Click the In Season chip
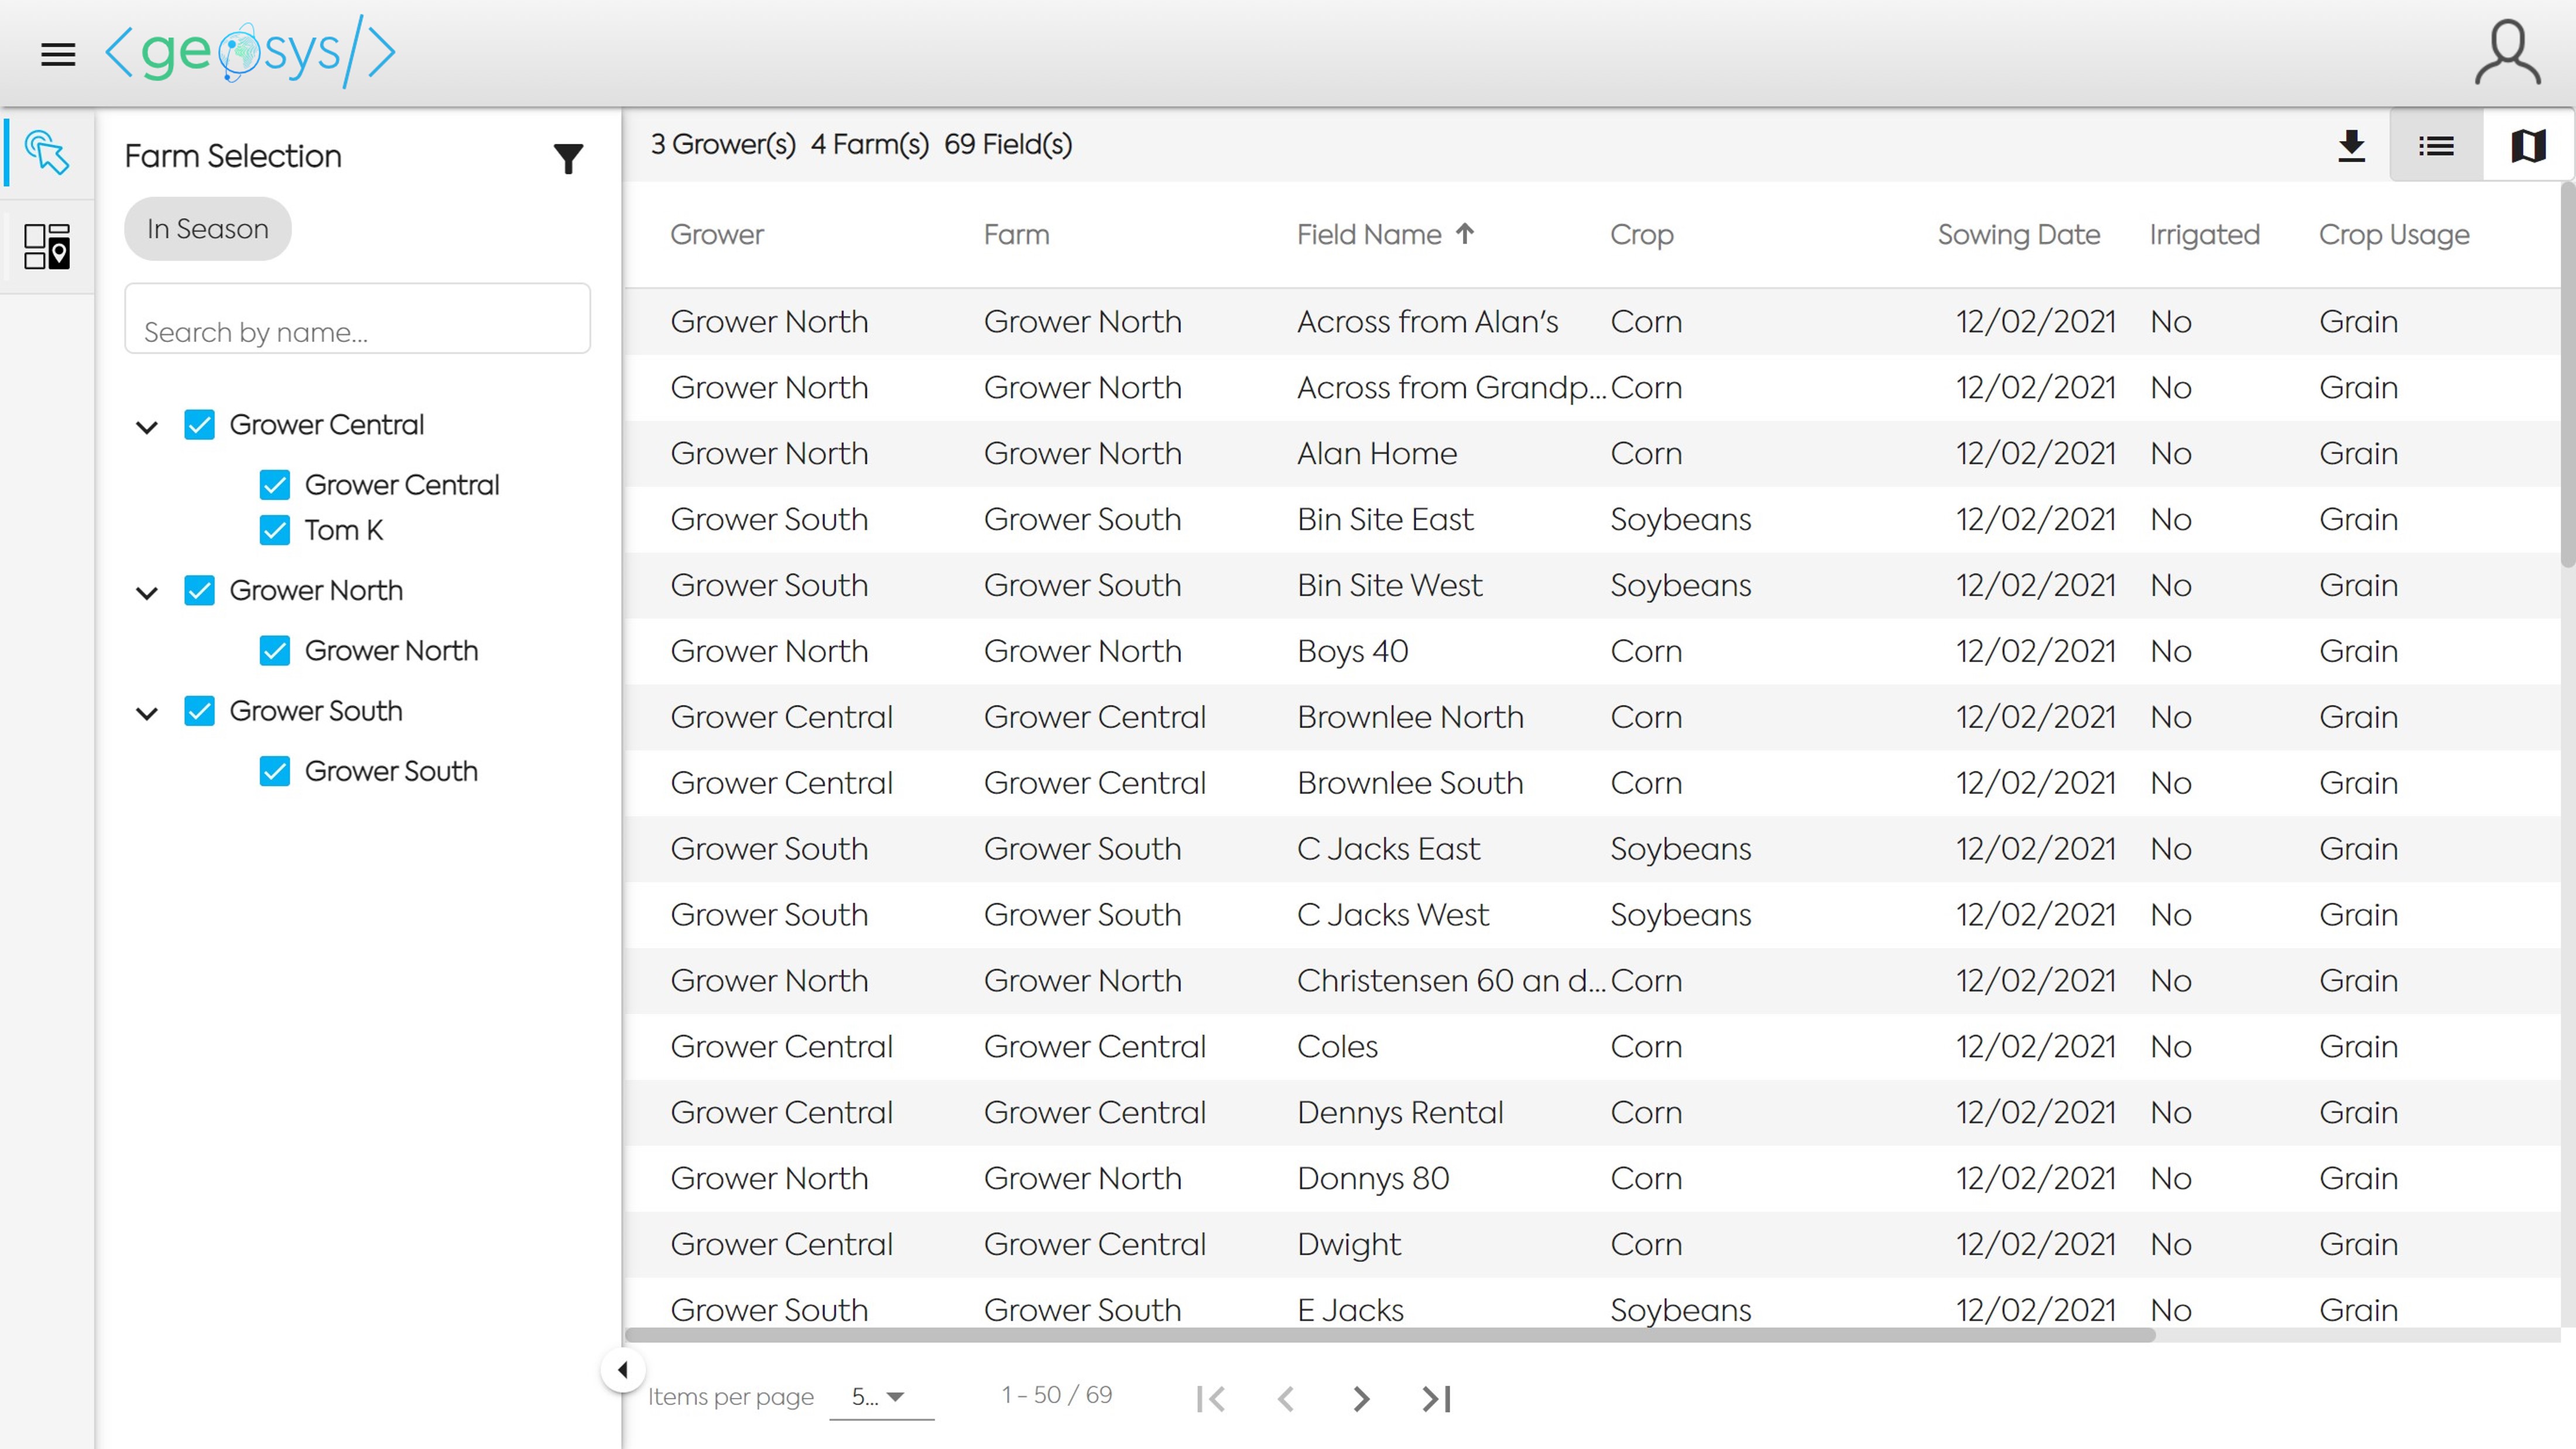 [207, 229]
